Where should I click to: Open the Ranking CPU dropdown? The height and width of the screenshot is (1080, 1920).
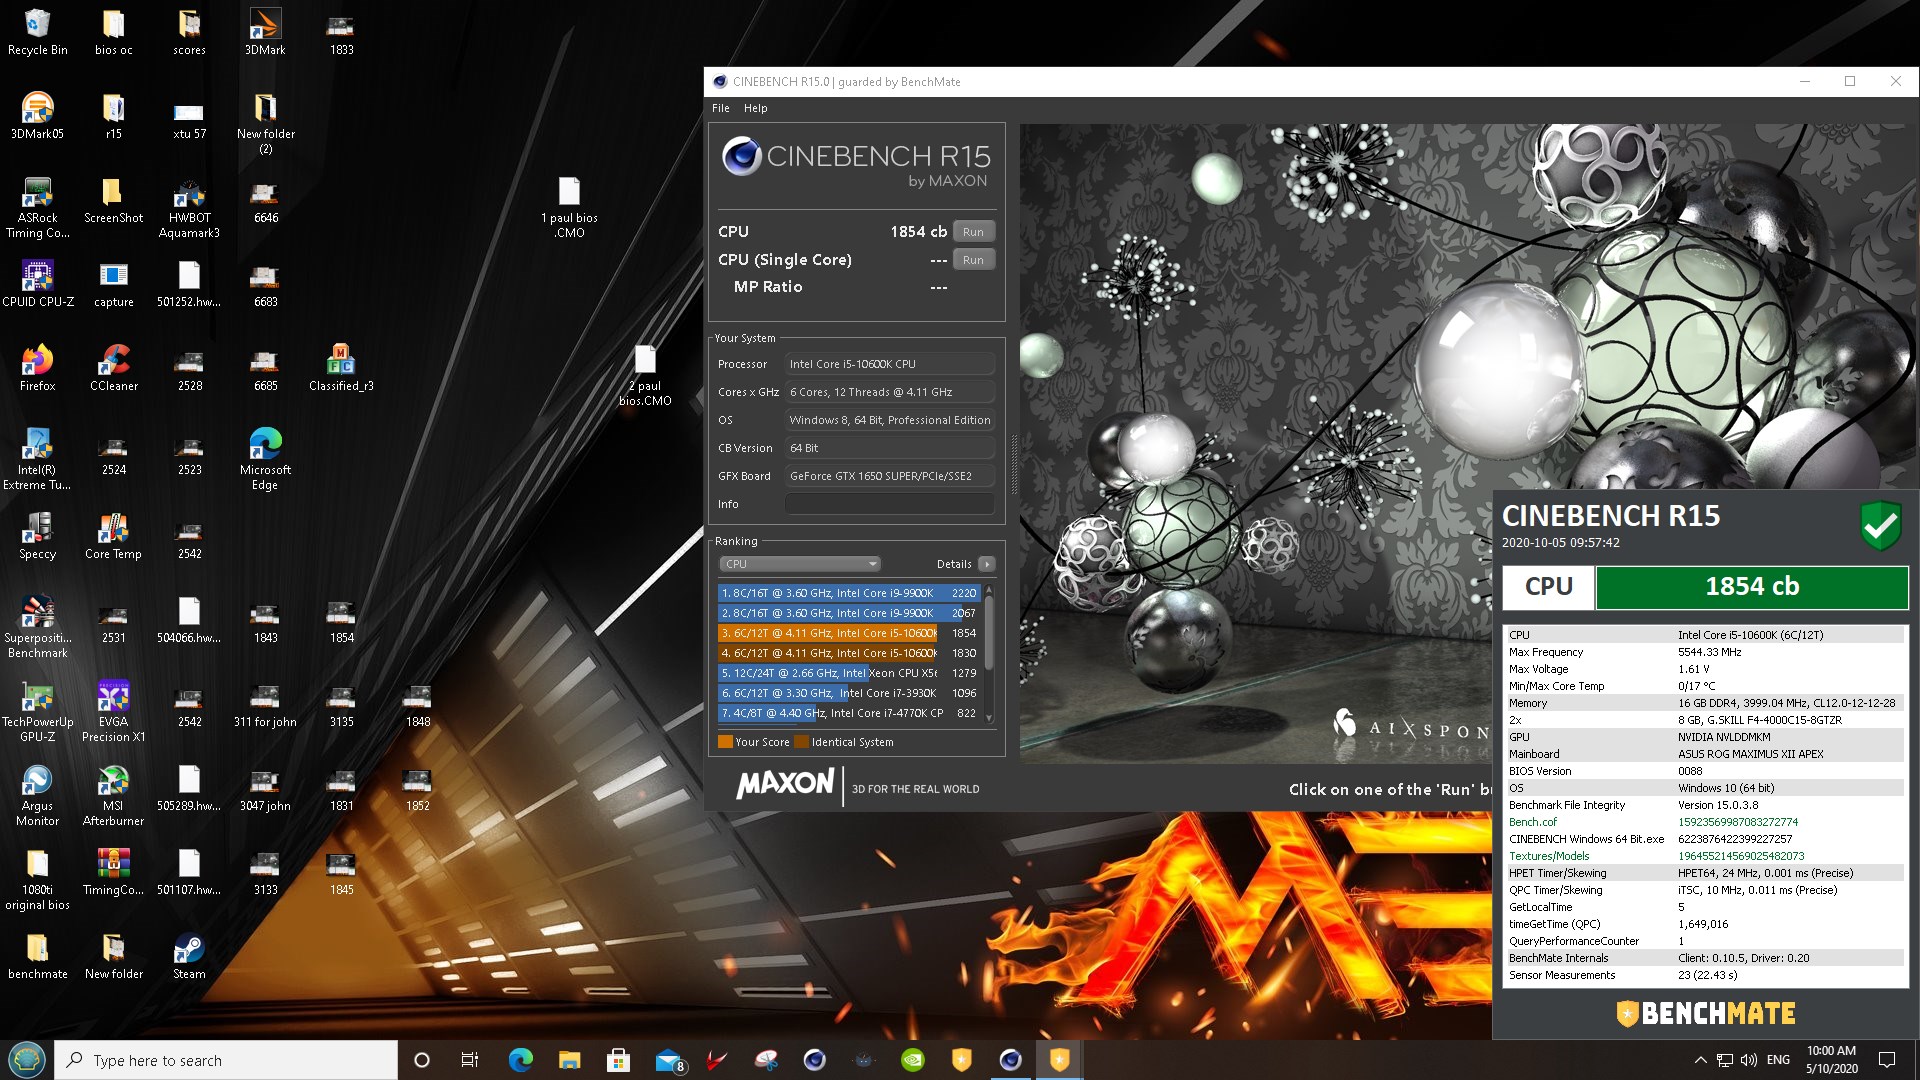point(800,564)
